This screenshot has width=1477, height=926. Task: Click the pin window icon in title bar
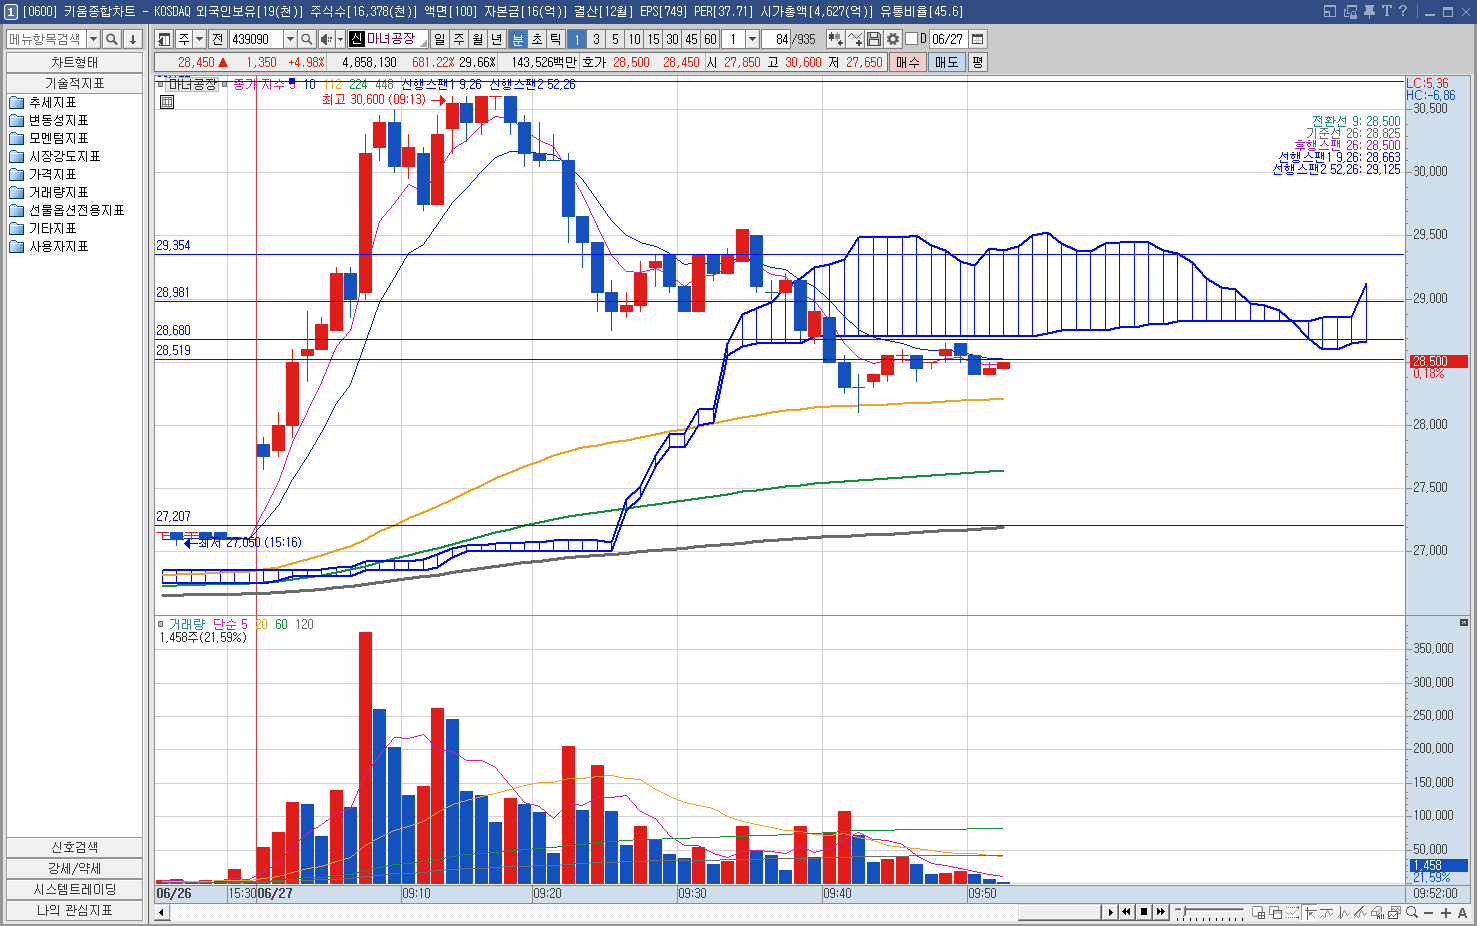pos(1369,11)
